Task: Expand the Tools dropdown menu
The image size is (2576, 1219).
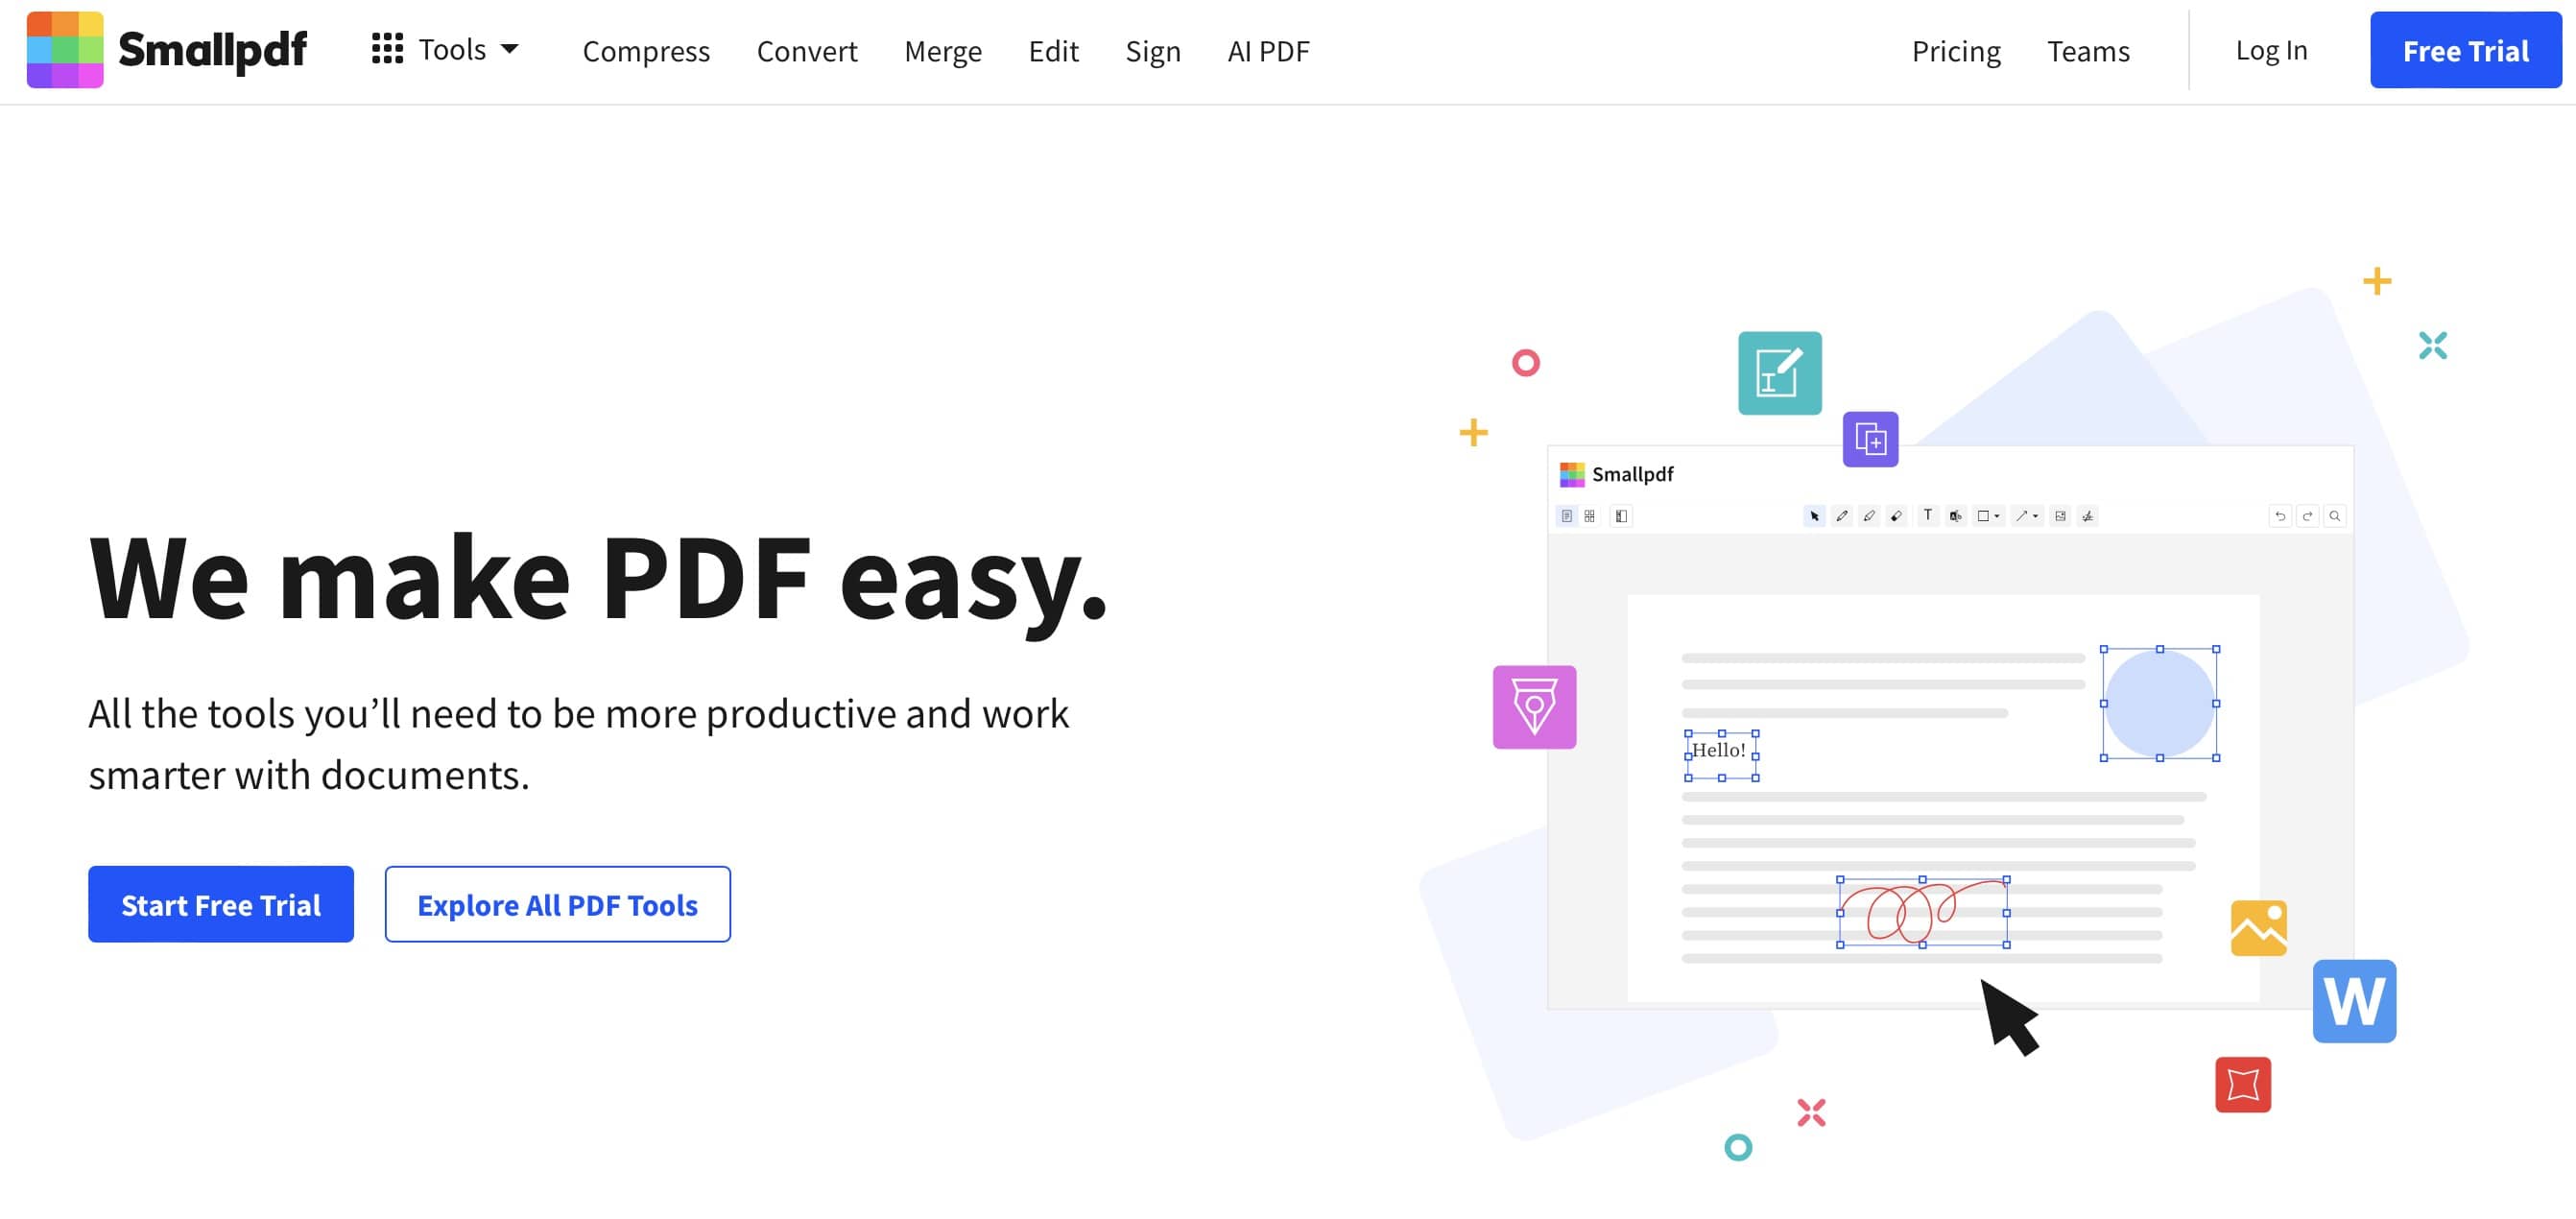Action: (x=510, y=49)
